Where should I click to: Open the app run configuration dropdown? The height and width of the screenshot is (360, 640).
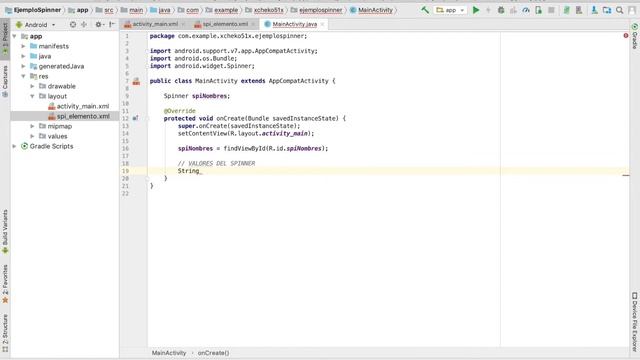[450, 10]
